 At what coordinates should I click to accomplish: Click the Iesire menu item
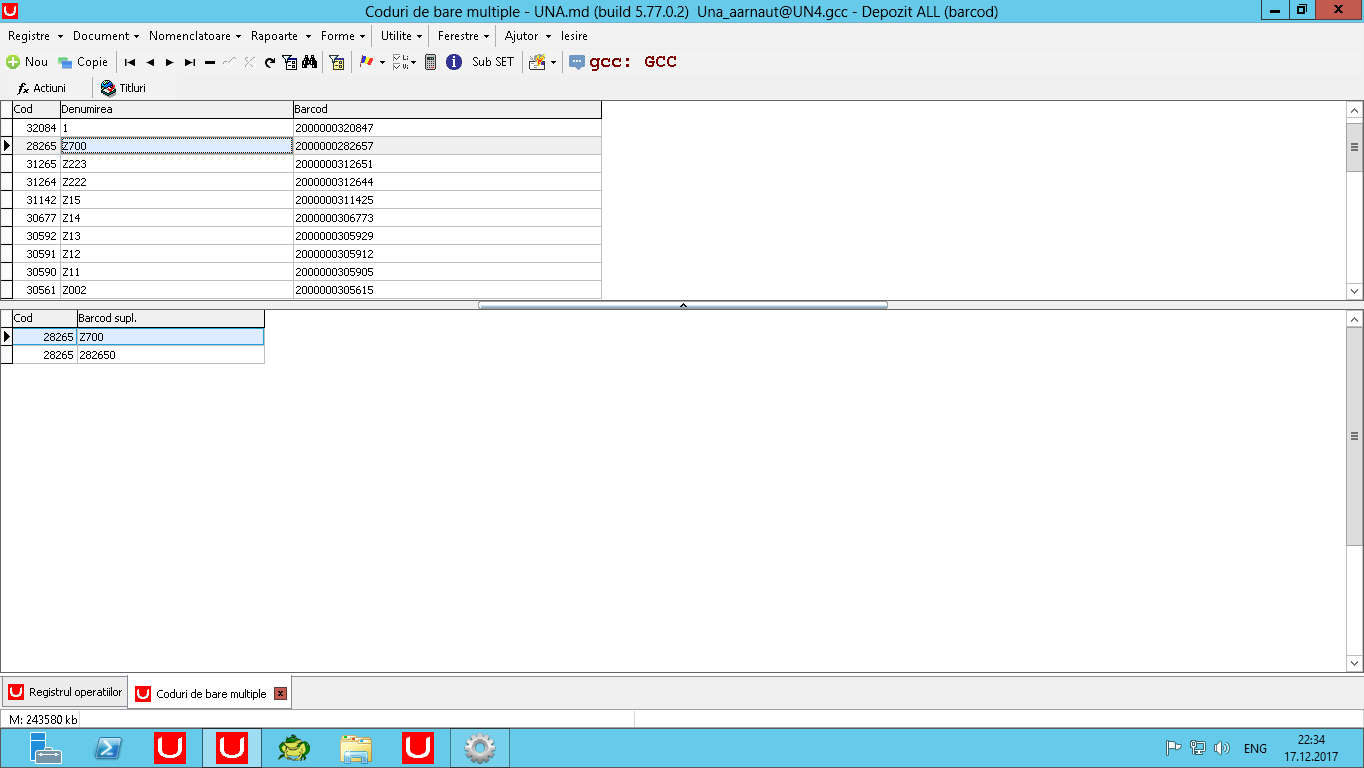click(x=574, y=35)
